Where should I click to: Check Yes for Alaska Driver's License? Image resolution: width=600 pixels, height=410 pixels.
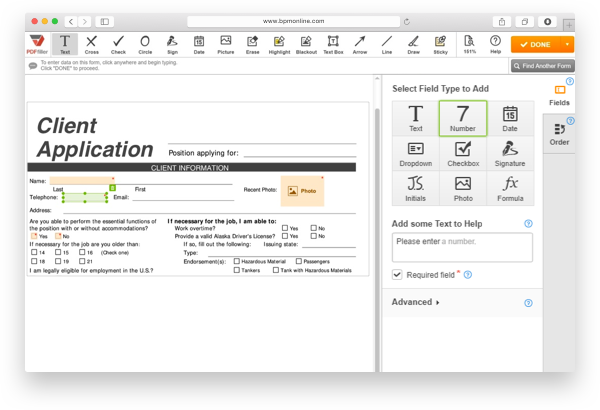coord(285,236)
